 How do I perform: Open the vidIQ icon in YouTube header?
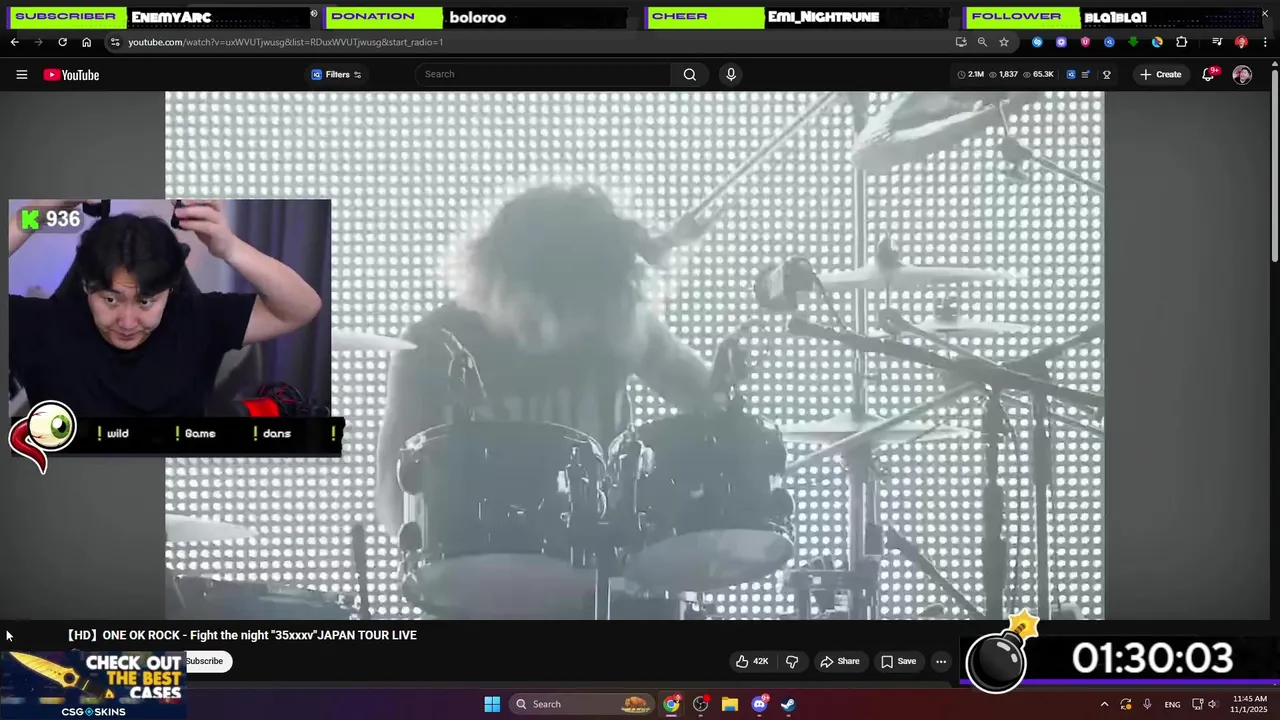pyautogui.click(x=1070, y=74)
